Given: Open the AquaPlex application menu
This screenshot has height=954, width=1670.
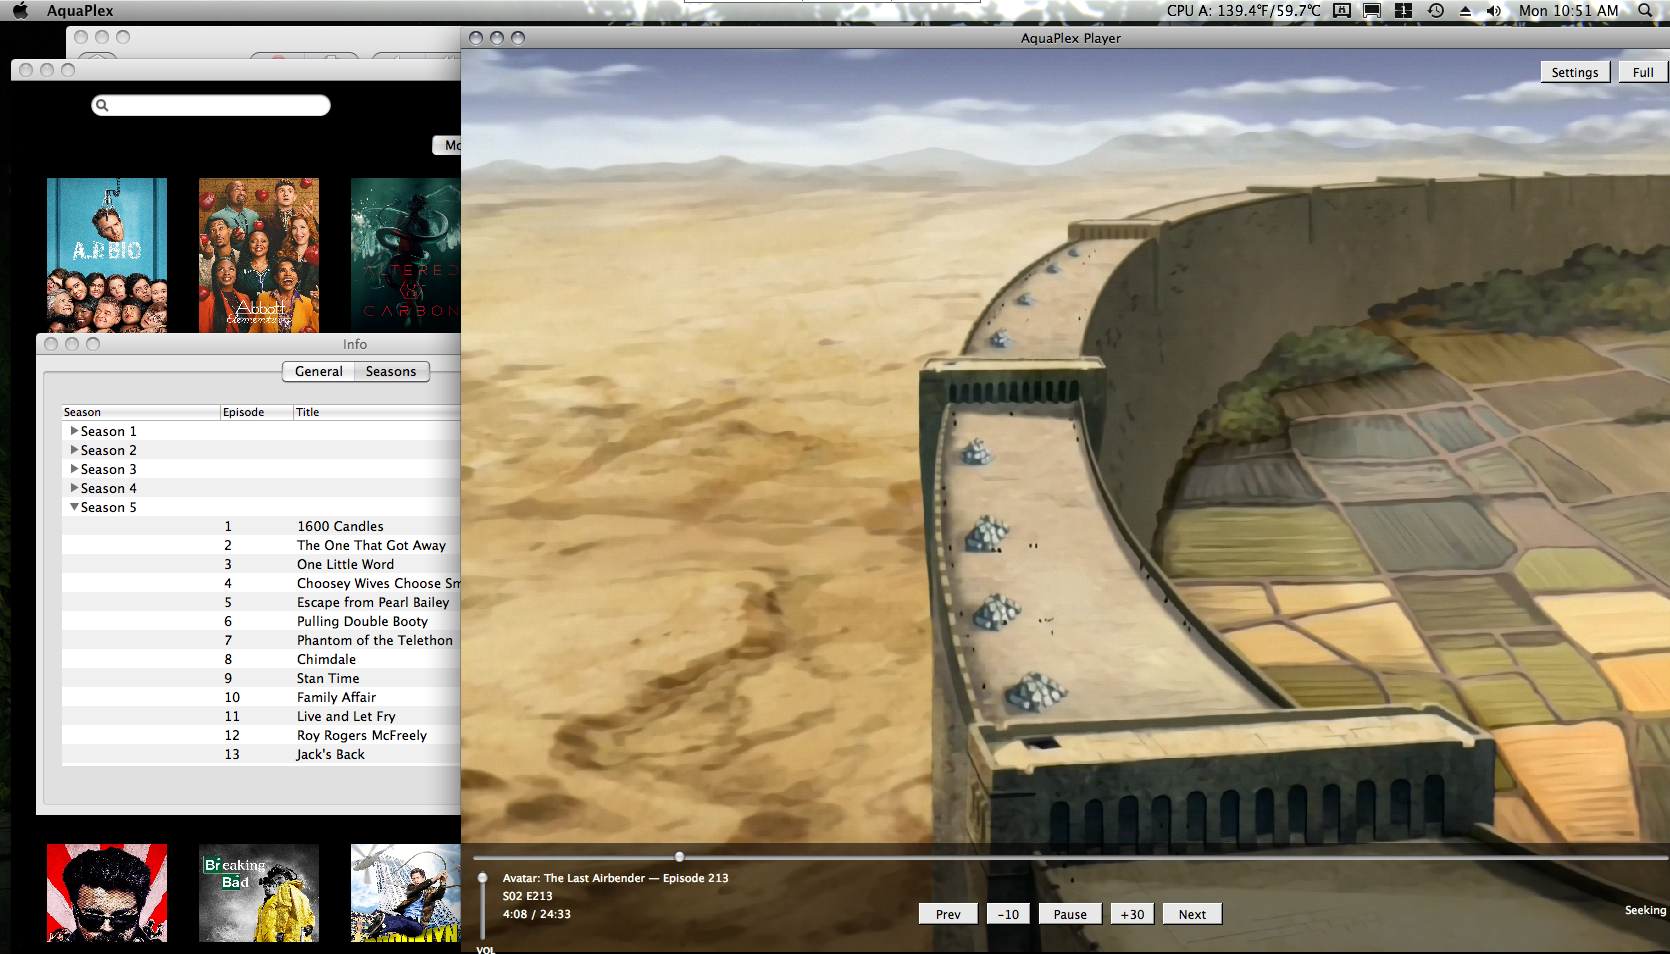Looking at the screenshot, I should coord(80,11).
